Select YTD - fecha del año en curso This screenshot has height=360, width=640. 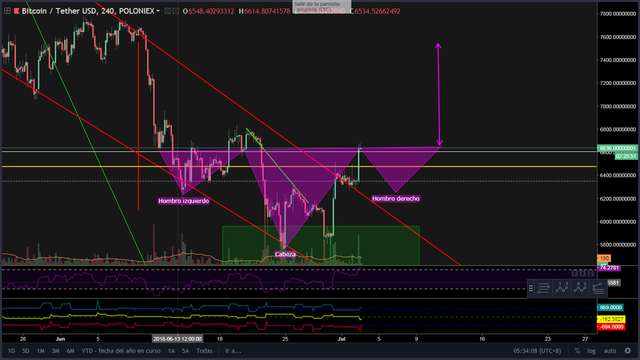click(x=121, y=351)
